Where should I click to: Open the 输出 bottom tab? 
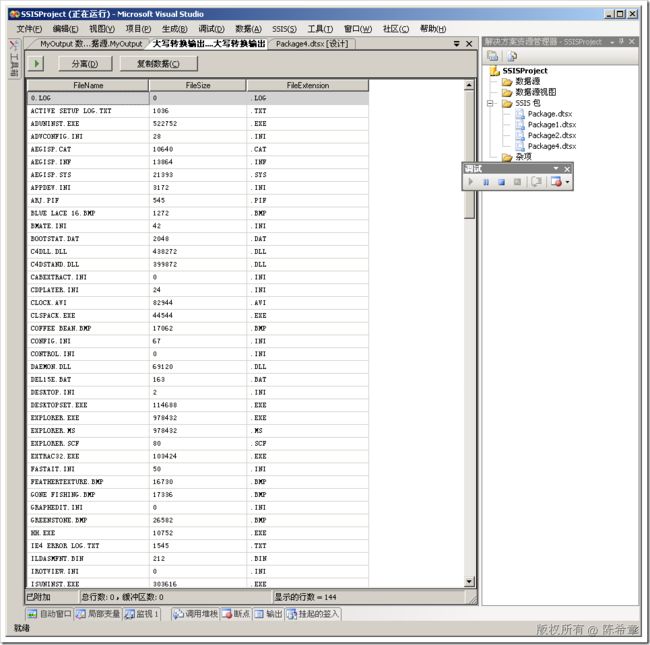pos(268,614)
